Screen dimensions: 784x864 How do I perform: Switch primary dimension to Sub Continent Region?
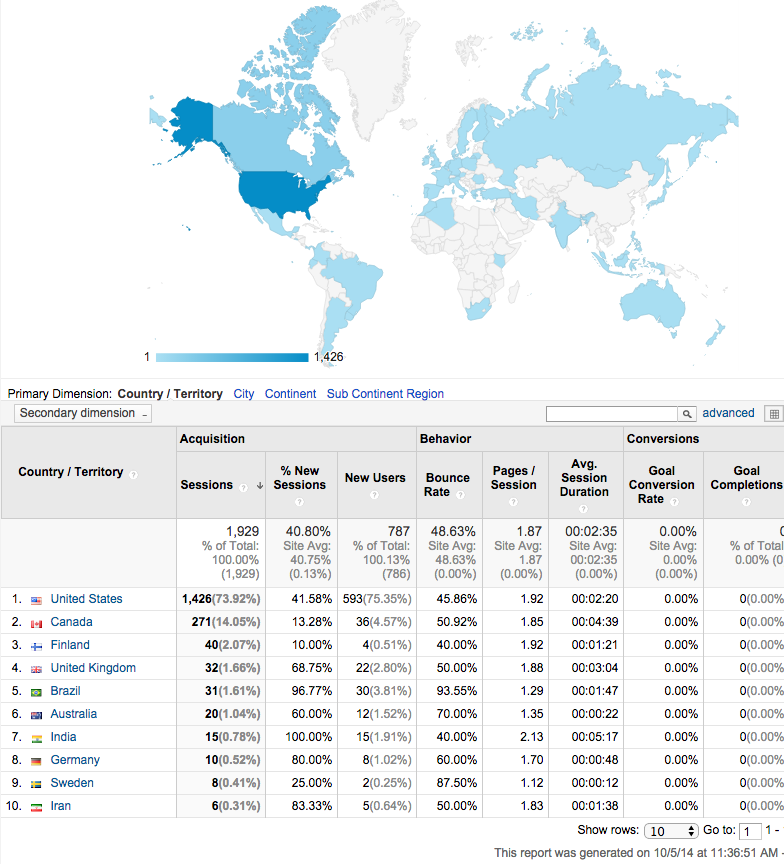click(x=385, y=394)
